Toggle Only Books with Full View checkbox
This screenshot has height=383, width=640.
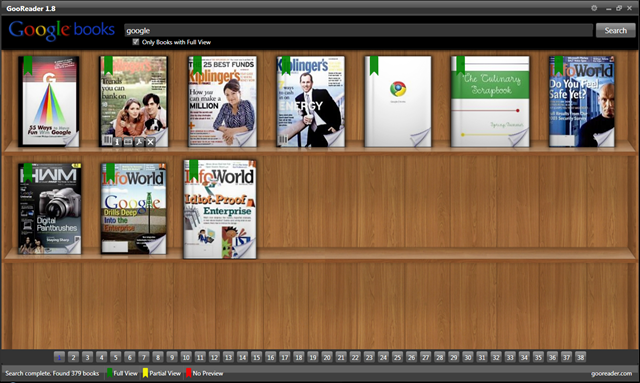click(136, 42)
